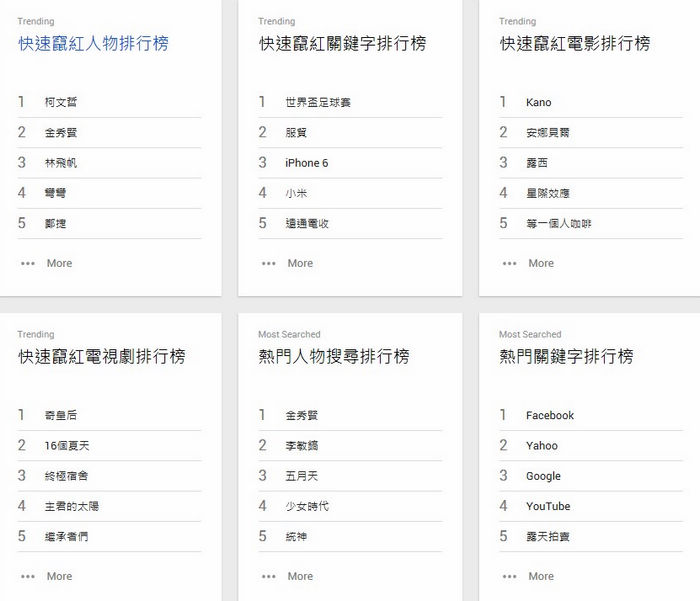Click the iPhone 6 trending keyword
700x601 pixels.
click(306, 163)
